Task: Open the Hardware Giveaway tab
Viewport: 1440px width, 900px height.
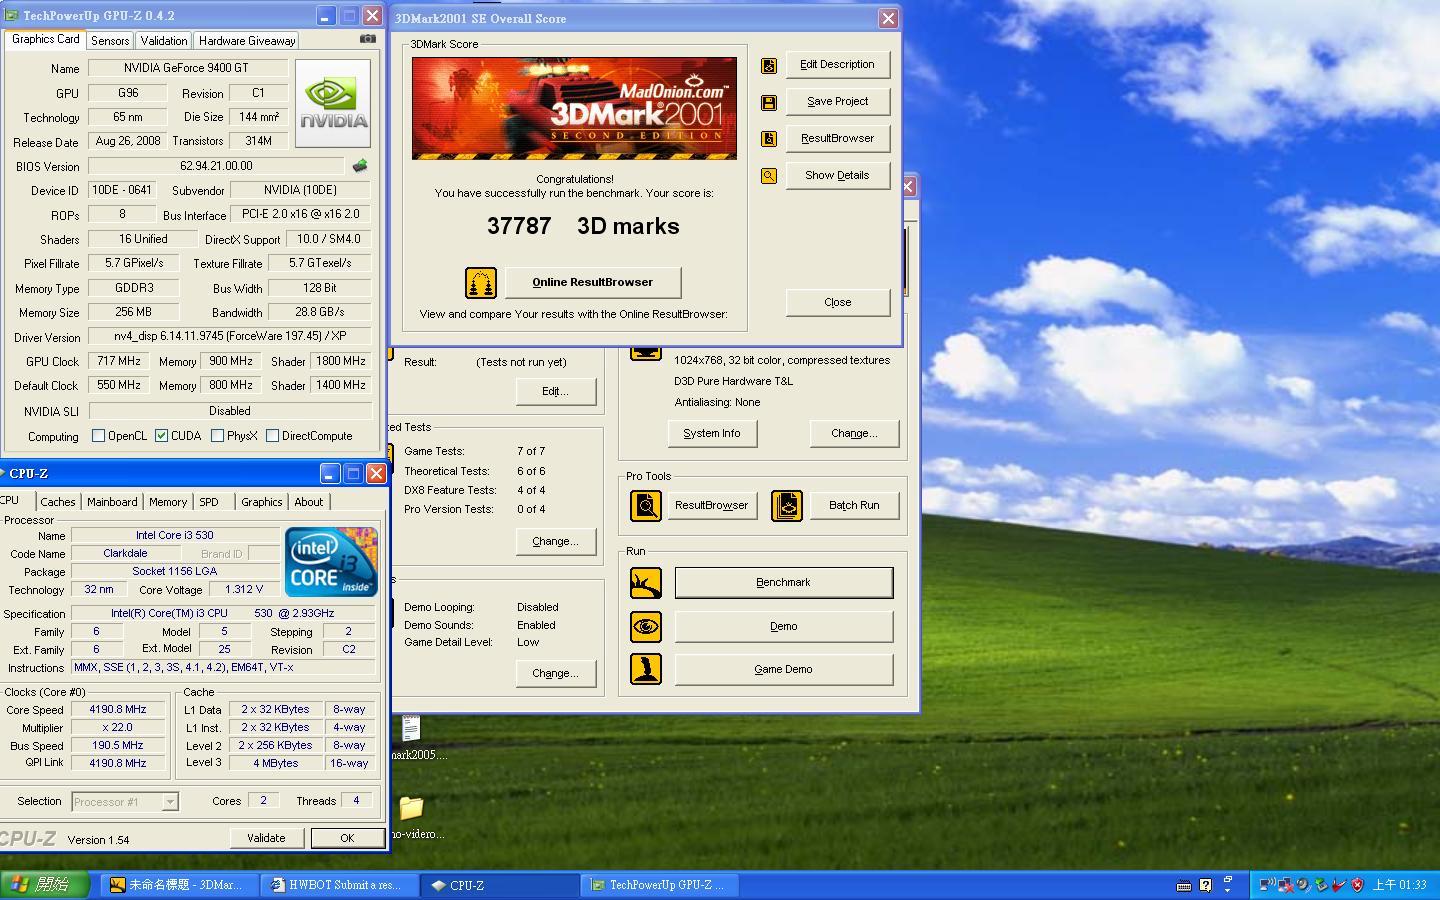Action: point(246,41)
